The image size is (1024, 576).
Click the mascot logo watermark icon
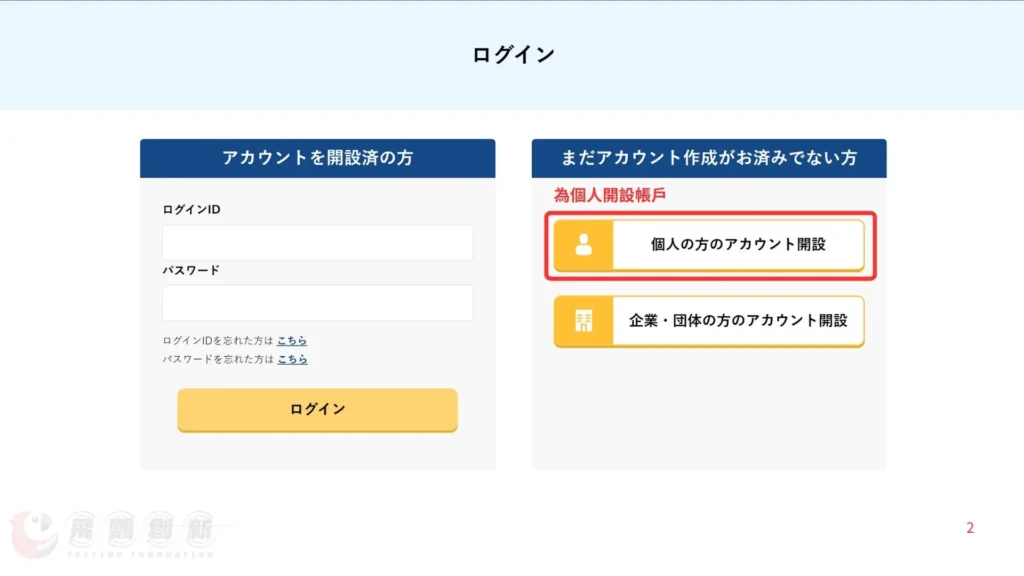33,537
